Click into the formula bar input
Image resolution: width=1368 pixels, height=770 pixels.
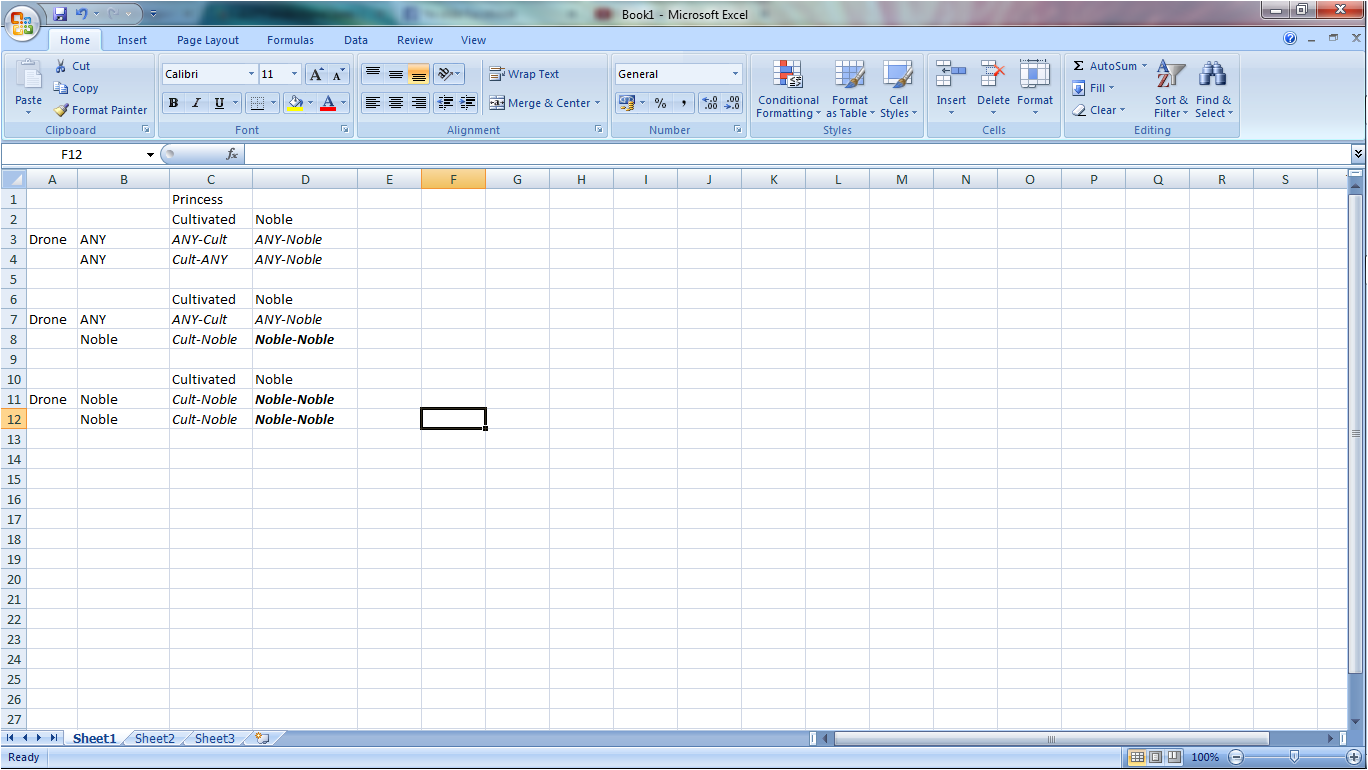(x=797, y=154)
